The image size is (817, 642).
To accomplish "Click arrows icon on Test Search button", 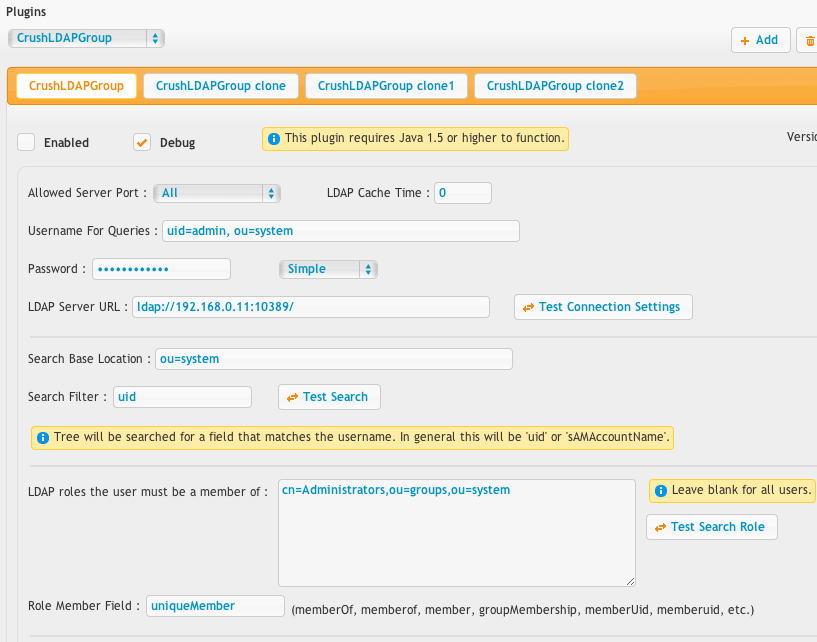I will (x=292, y=398).
